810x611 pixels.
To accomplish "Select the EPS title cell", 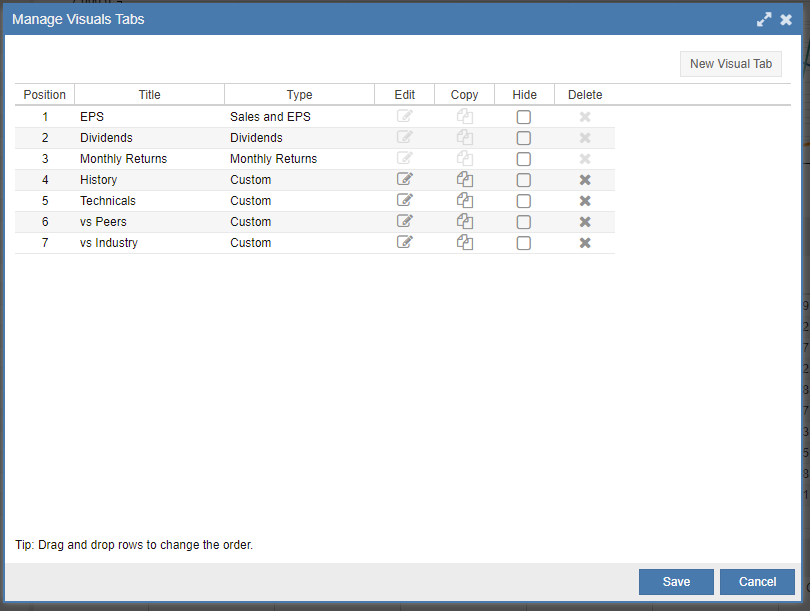I will (149, 117).
